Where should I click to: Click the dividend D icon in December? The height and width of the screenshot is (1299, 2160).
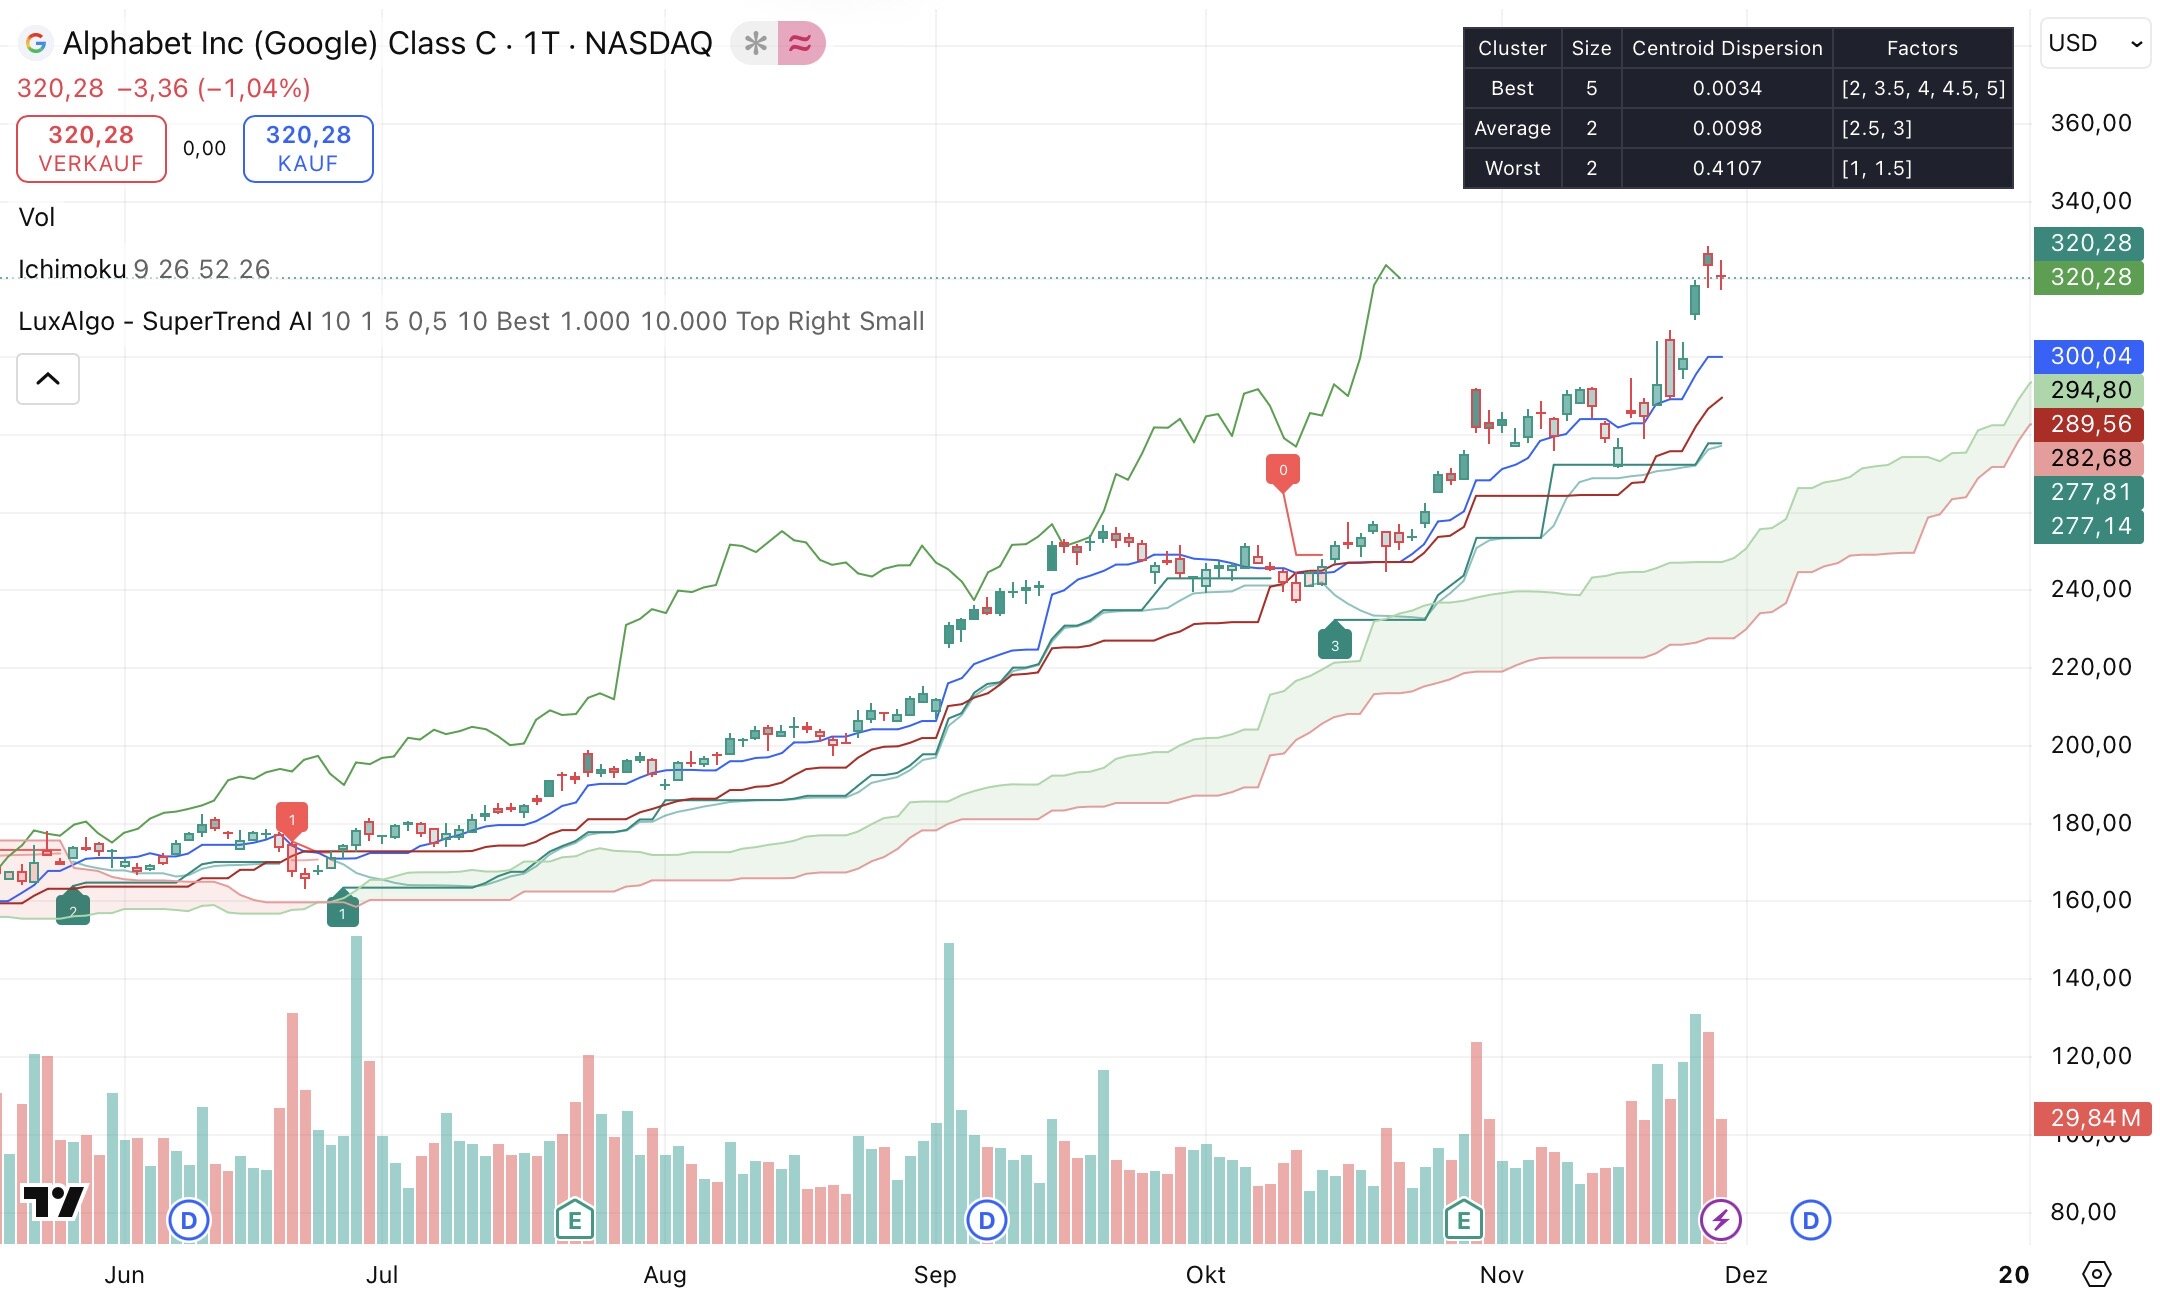[x=1811, y=1220]
